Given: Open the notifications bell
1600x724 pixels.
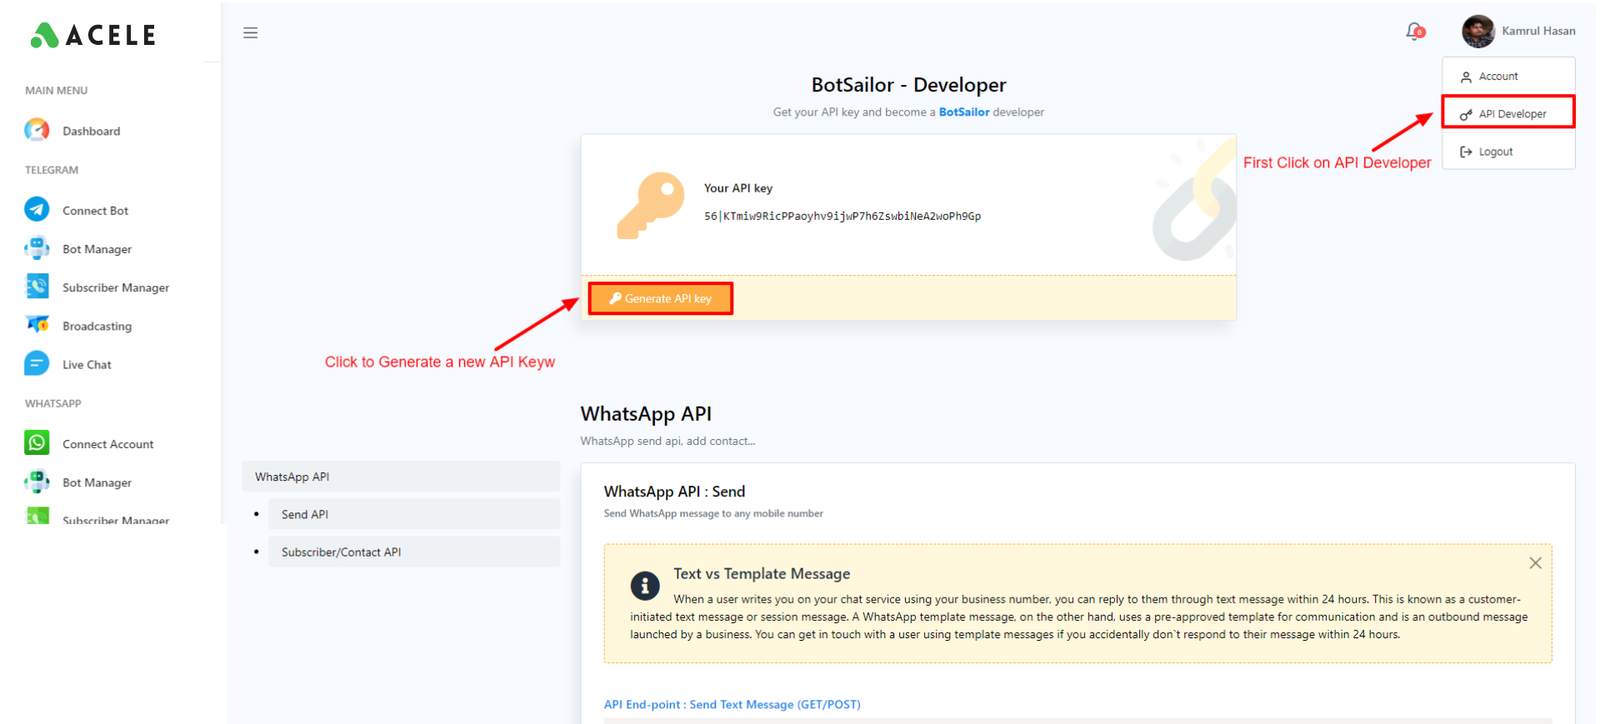Looking at the screenshot, I should 1414,32.
